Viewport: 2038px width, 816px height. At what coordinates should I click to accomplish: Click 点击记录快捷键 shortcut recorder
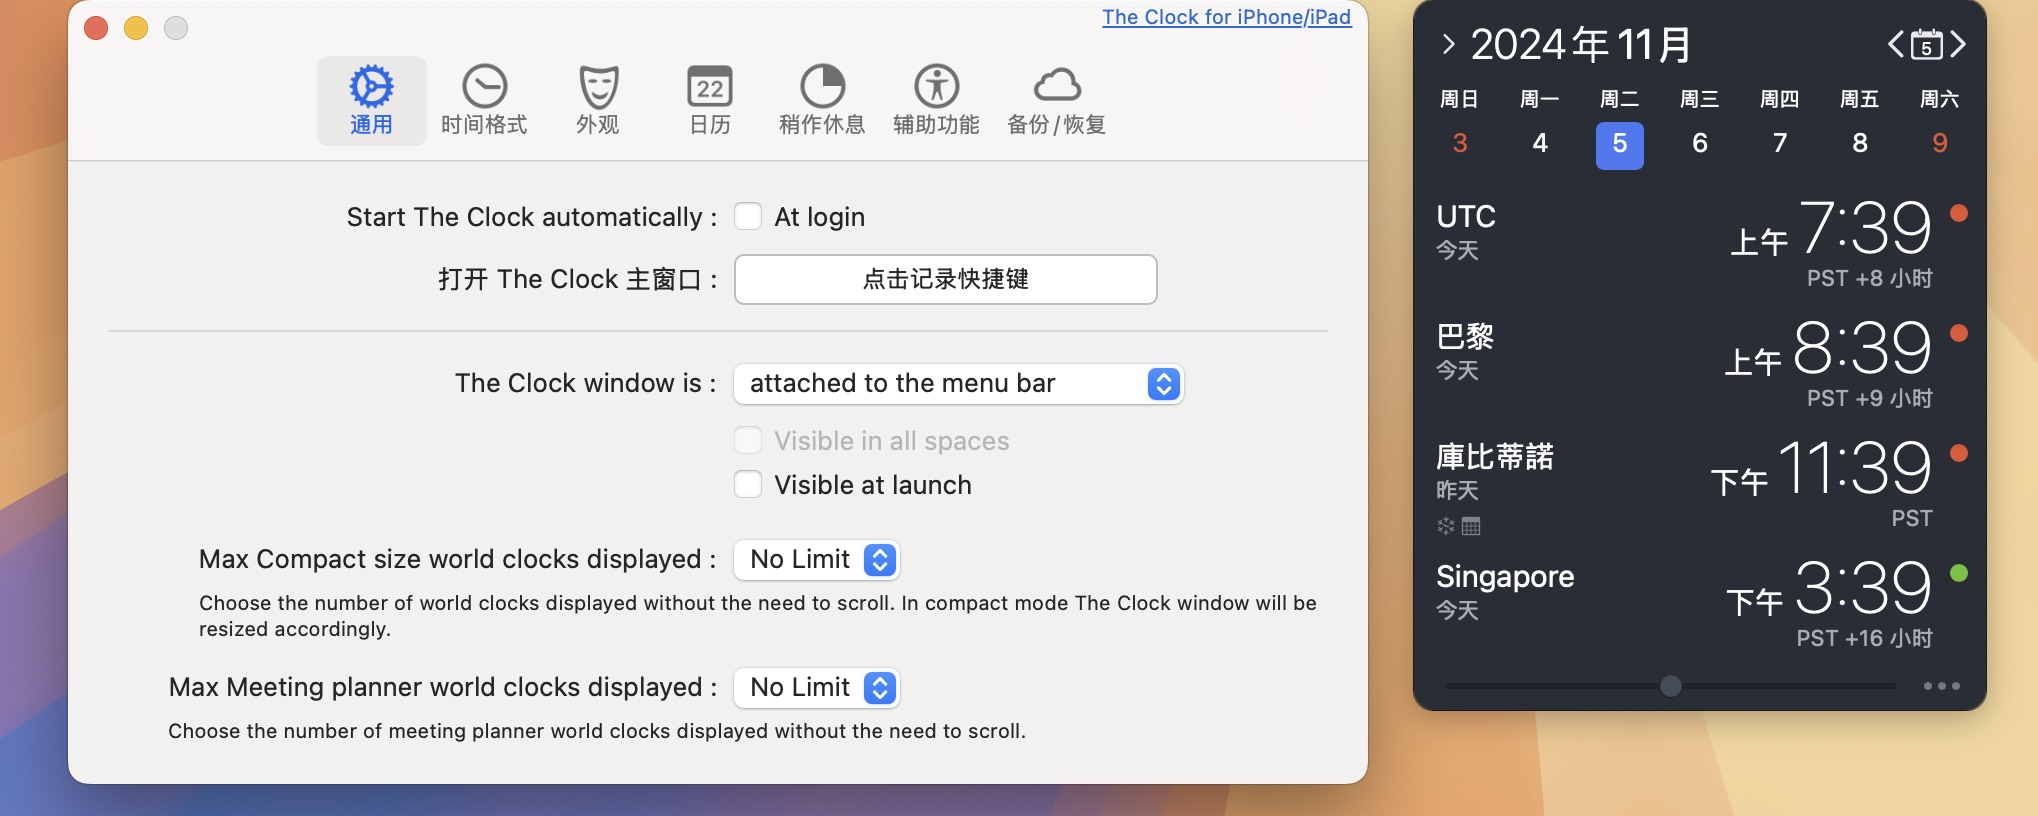tap(945, 279)
